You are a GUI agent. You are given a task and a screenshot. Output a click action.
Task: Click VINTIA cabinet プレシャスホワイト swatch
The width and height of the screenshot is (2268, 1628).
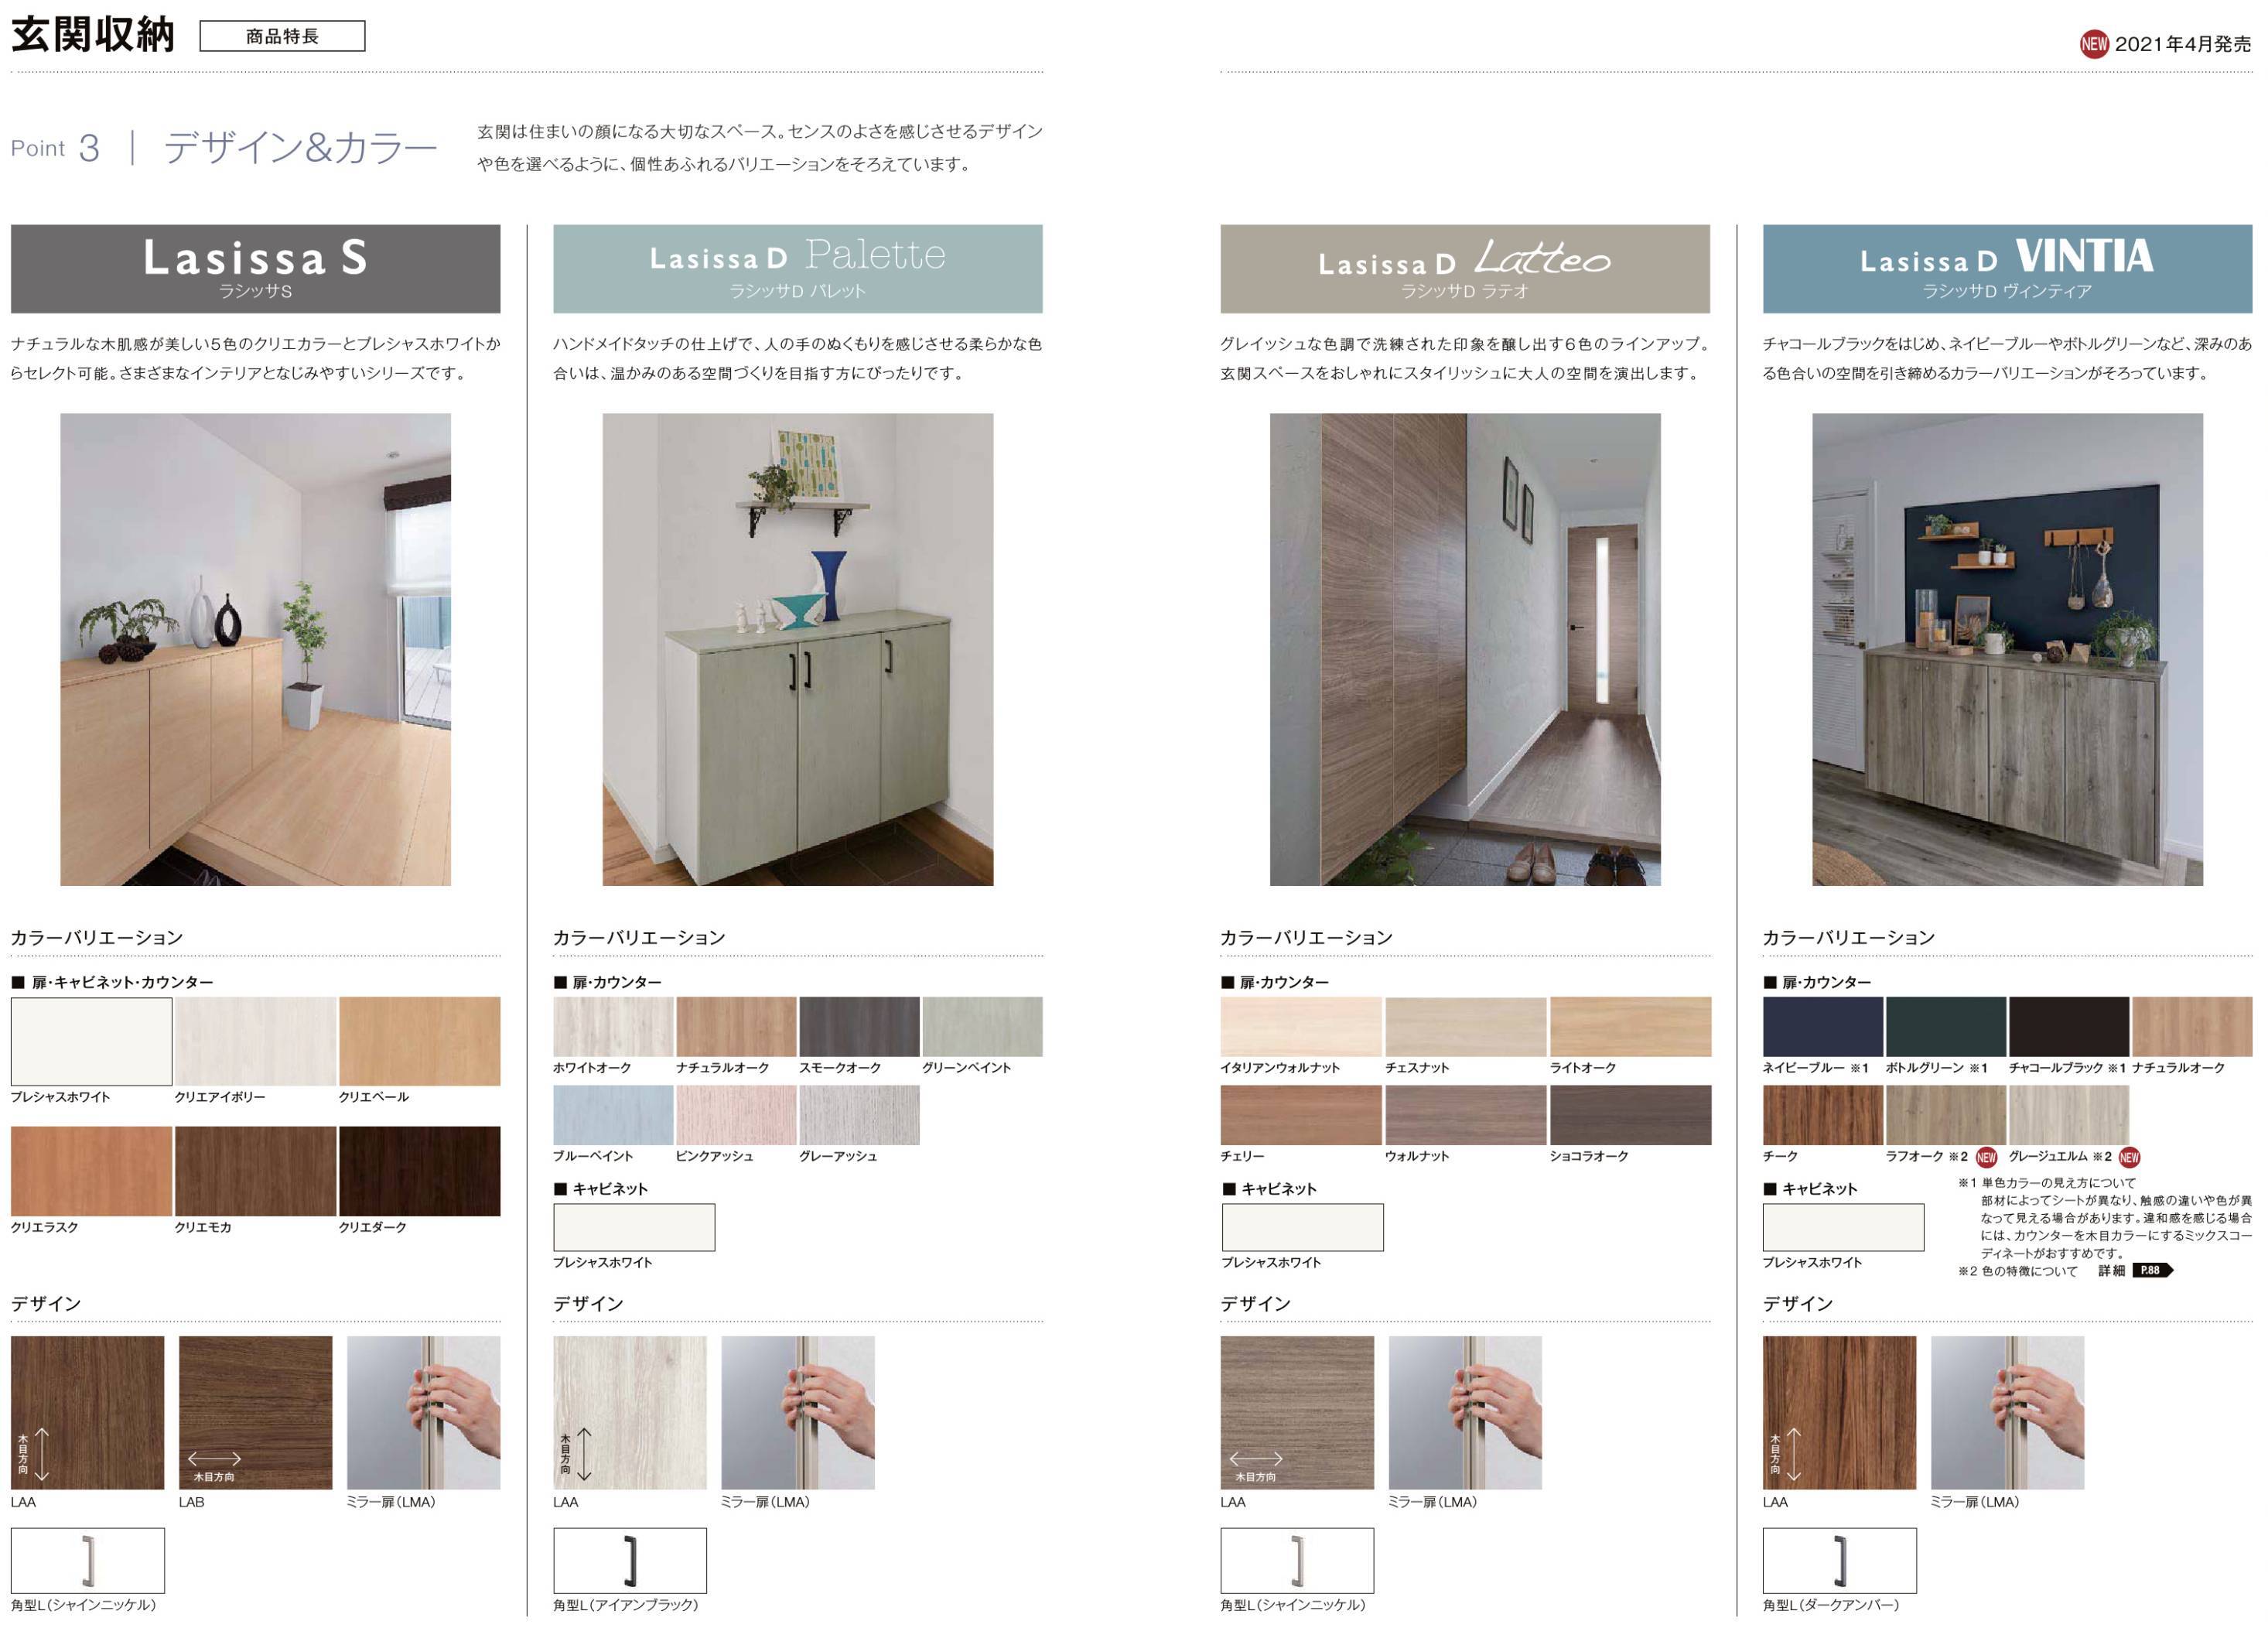[x=1843, y=1227]
